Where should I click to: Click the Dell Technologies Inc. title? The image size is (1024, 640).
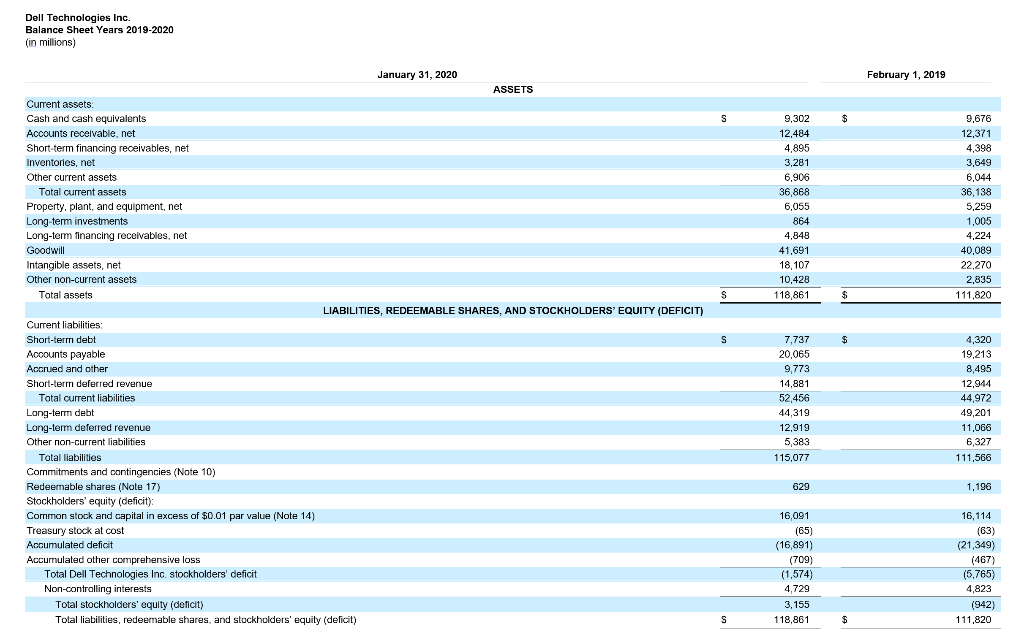pyautogui.click(x=77, y=17)
